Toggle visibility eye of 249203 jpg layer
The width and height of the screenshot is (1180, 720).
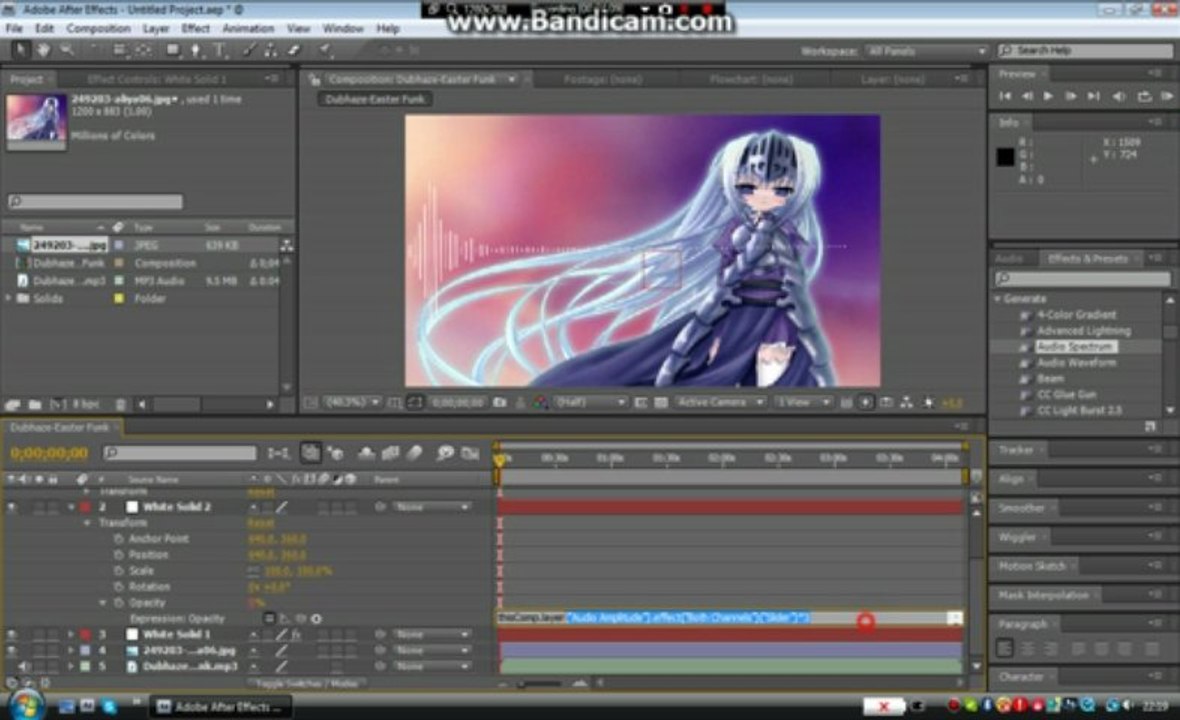coord(12,650)
